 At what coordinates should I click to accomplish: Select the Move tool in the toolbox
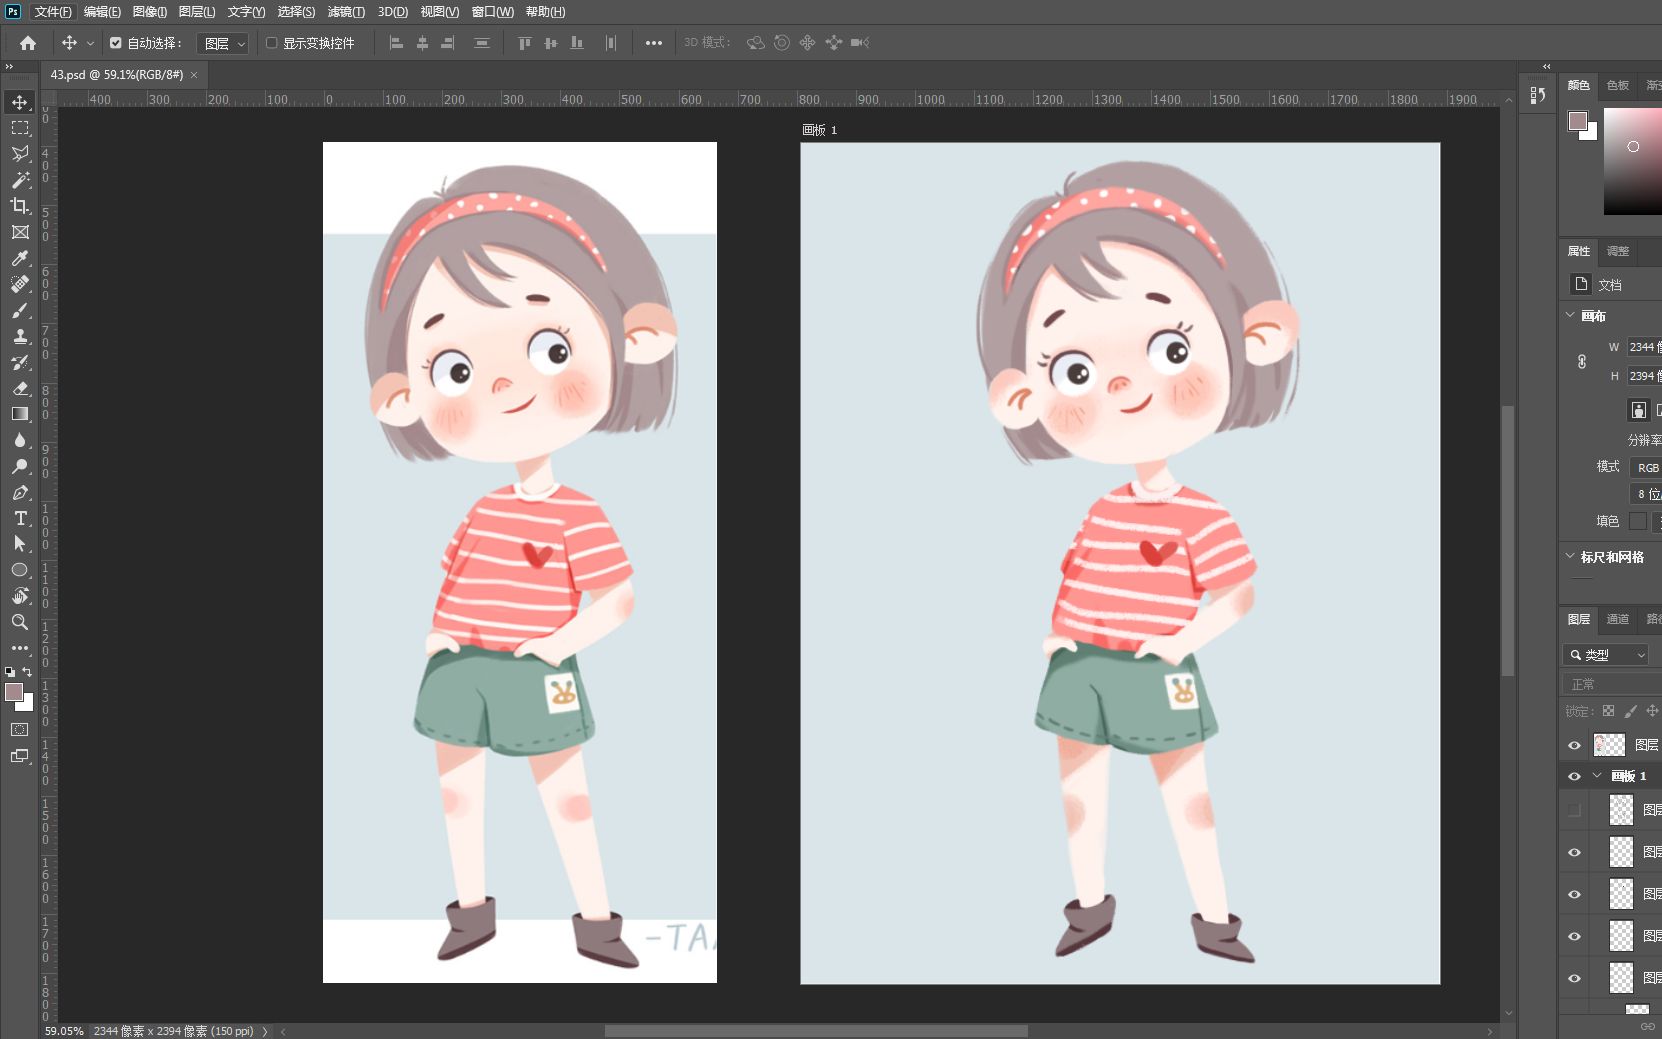pyautogui.click(x=20, y=102)
